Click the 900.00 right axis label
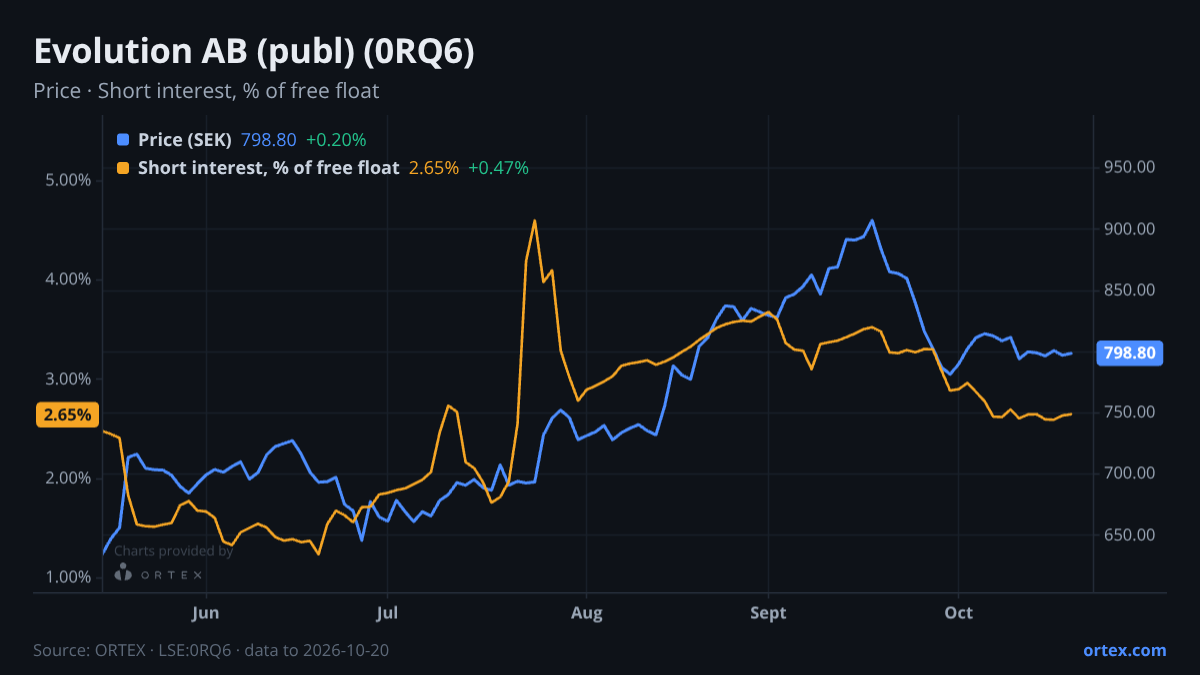The height and width of the screenshot is (675, 1200). coord(1130,229)
